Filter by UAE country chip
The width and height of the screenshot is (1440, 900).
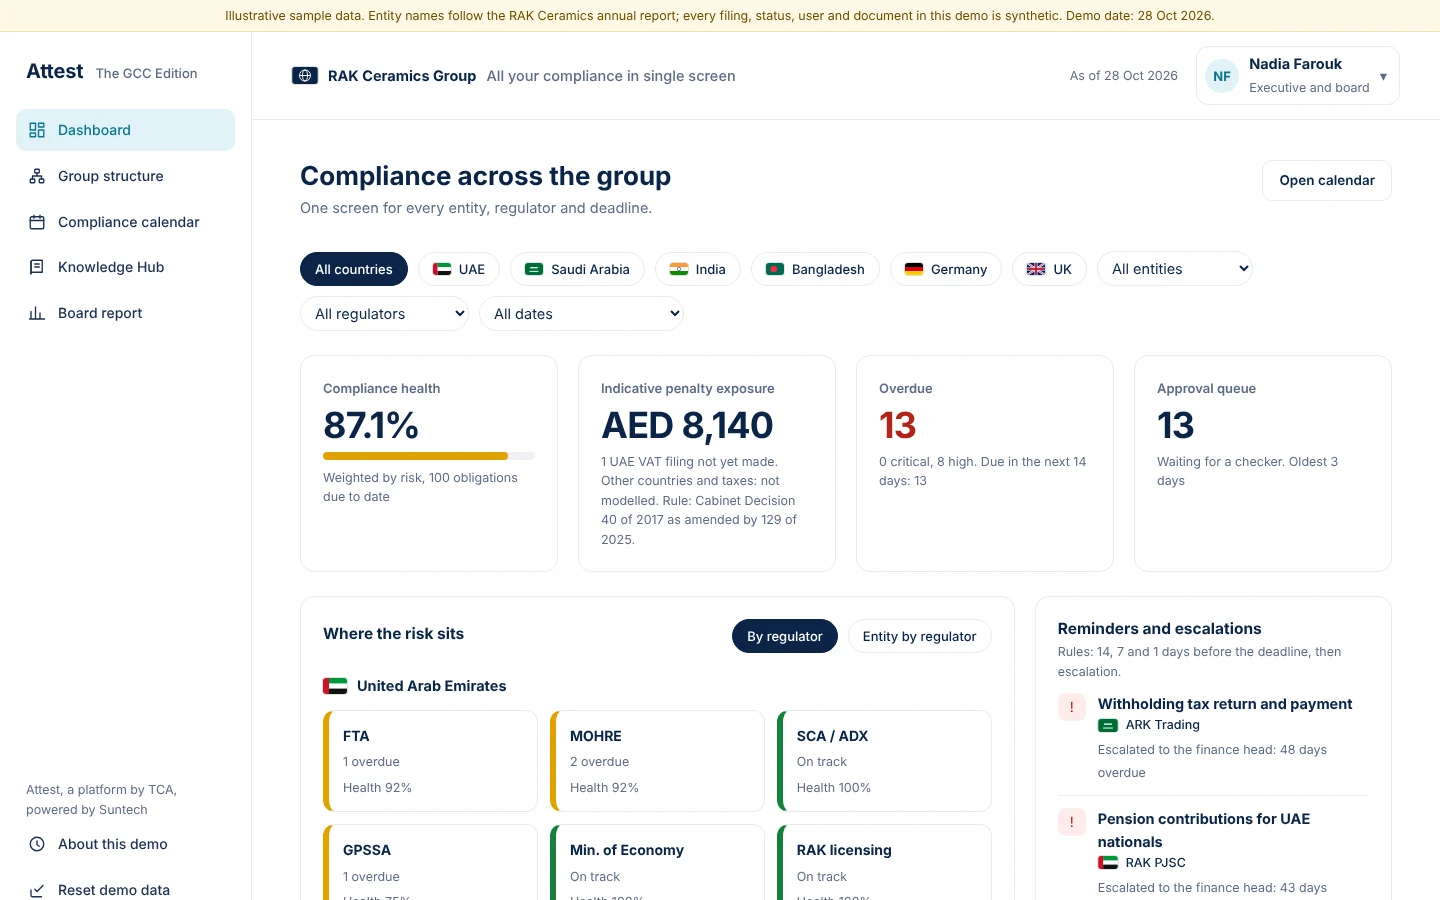coord(459,269)
